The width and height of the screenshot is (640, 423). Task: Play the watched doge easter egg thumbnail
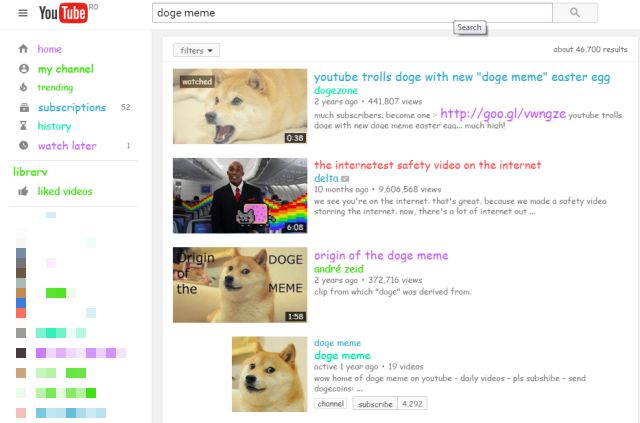(x=240, y=106)
